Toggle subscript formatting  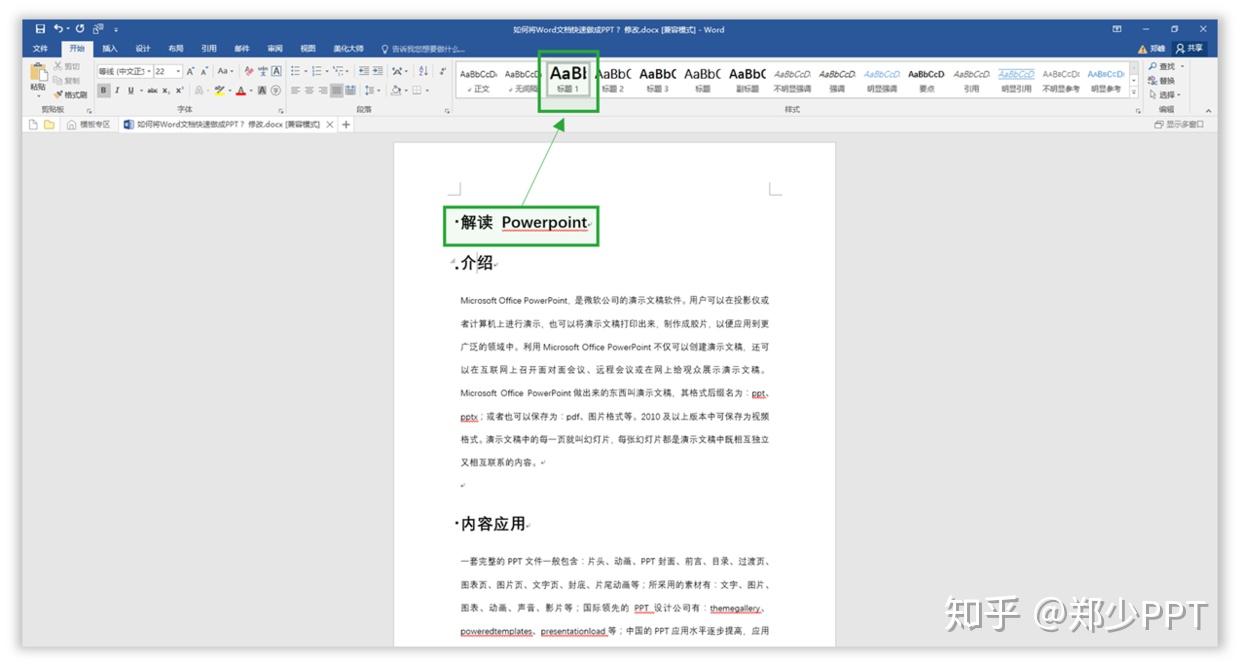pyautogui.click(x=166, y=91)
